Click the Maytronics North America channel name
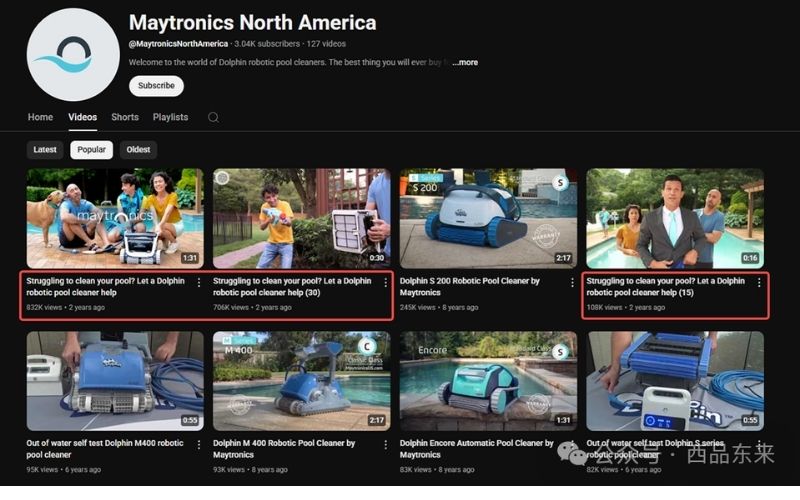Image resolution: width=800 pixels, height=500 pixels. pyautogui.click(x=253, y=22)
